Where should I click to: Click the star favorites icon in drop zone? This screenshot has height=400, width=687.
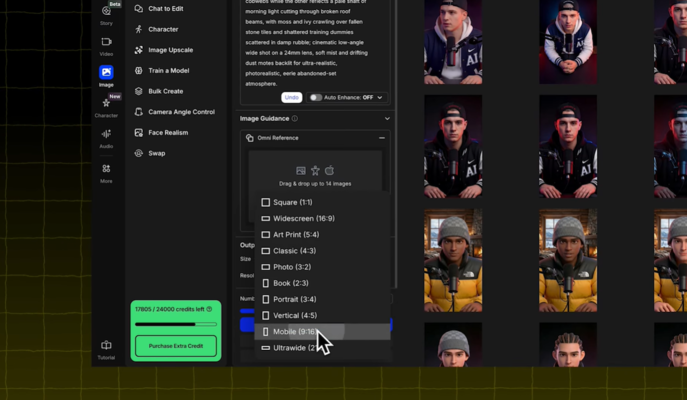tap(315, 170)
